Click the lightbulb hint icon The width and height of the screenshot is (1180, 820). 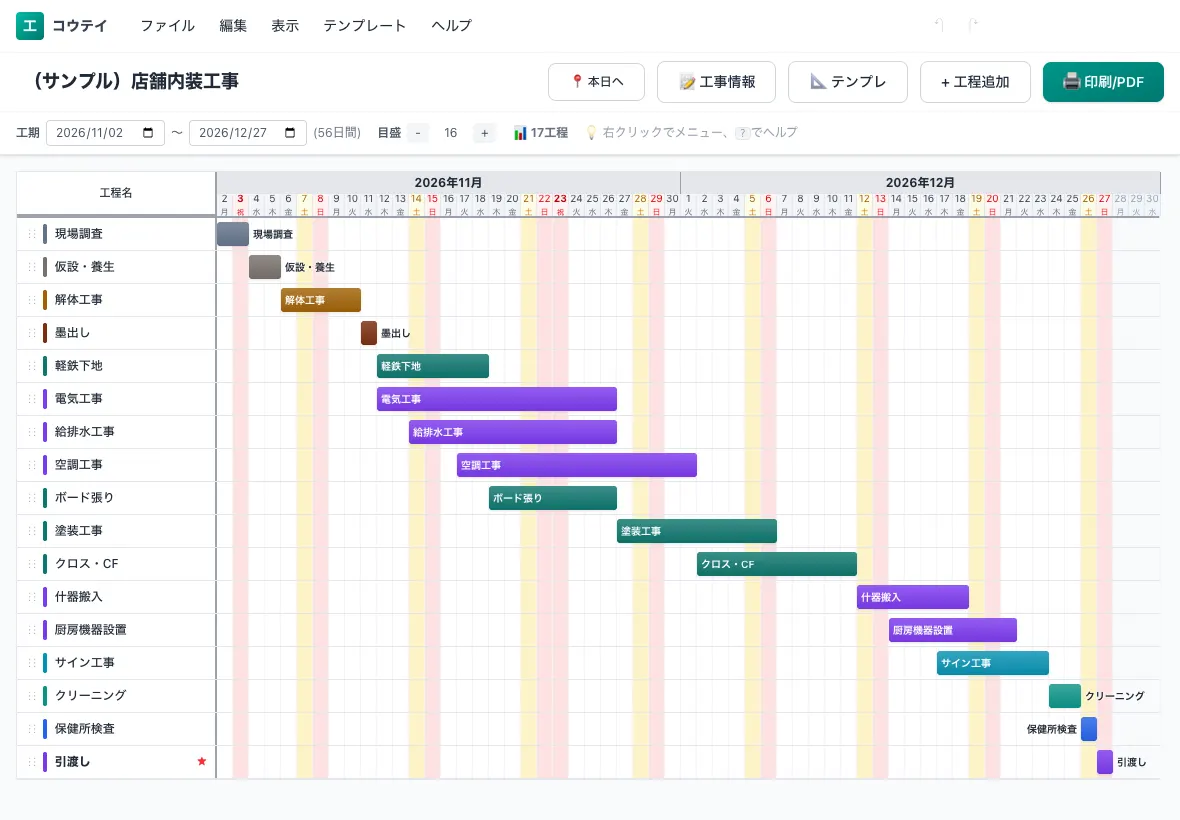coord(592,132)
